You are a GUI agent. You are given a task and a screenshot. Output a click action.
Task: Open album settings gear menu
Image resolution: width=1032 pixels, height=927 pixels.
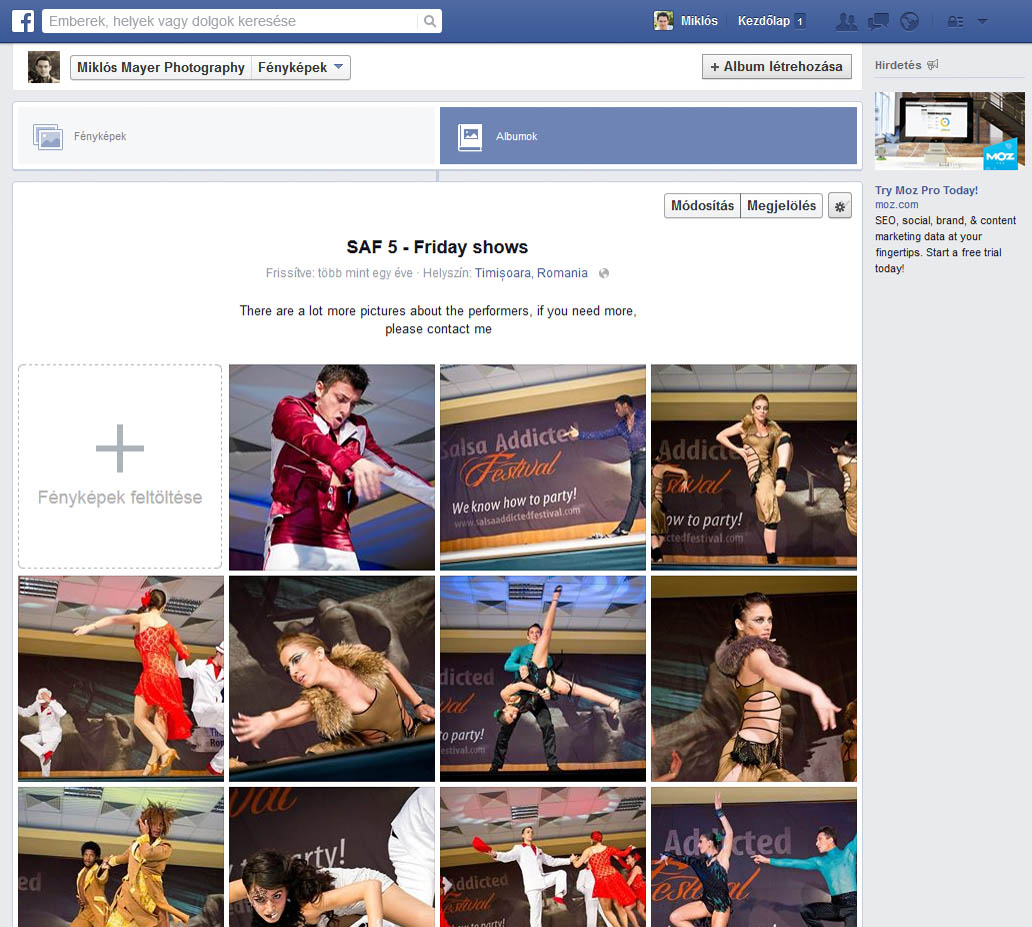840,206
